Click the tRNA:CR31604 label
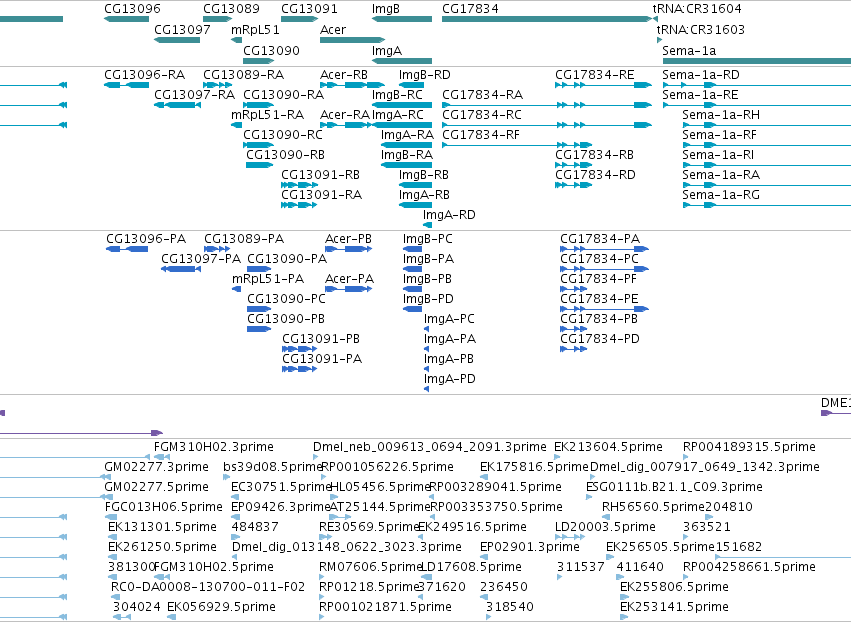 (696, 9)
